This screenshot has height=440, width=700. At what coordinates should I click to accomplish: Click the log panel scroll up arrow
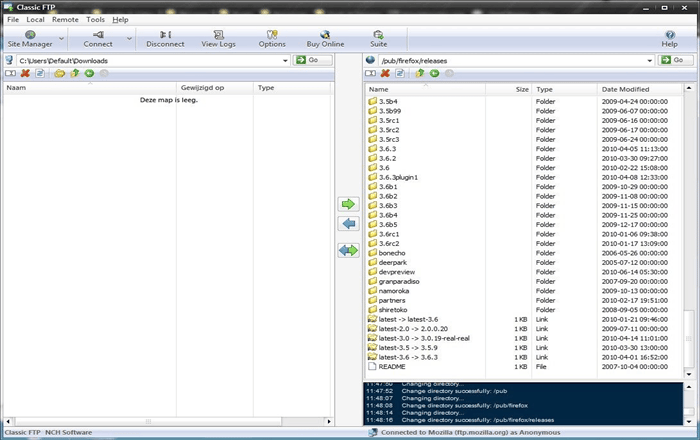(689, 387)
